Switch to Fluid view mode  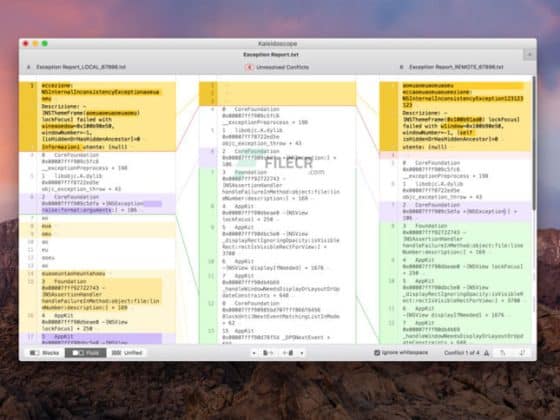[86, 353]
